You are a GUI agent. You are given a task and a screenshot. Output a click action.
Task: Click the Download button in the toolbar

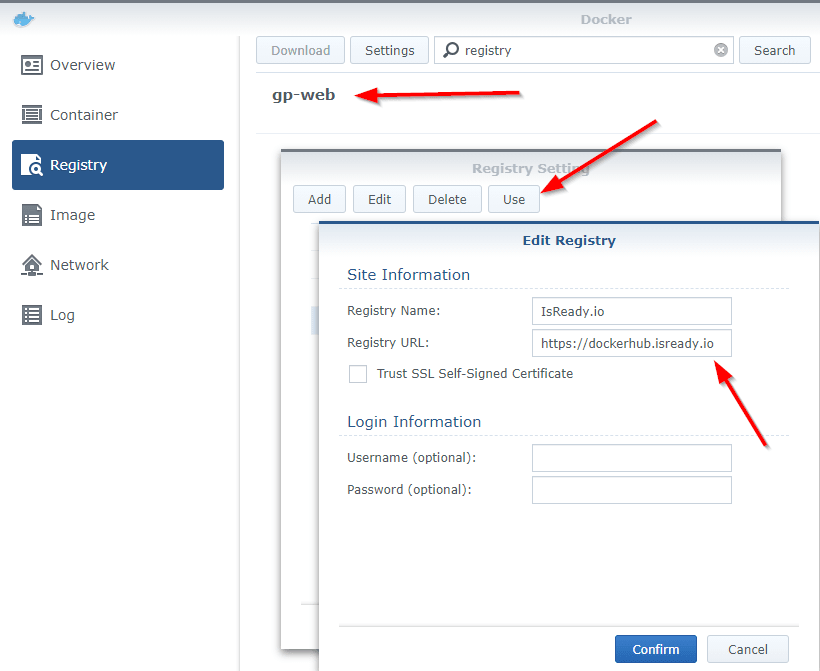click(x=300, y=50)
